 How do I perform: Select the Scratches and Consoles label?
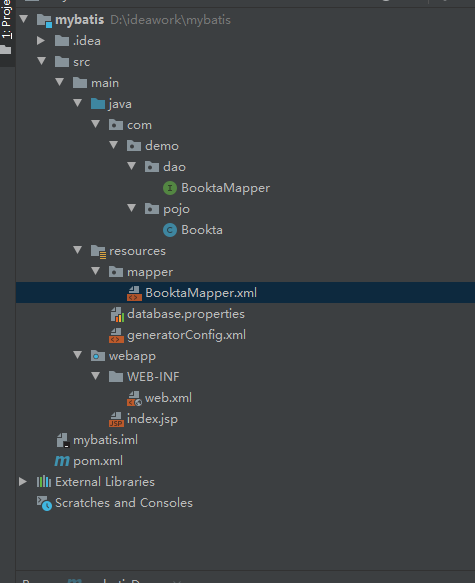[124, 503]
